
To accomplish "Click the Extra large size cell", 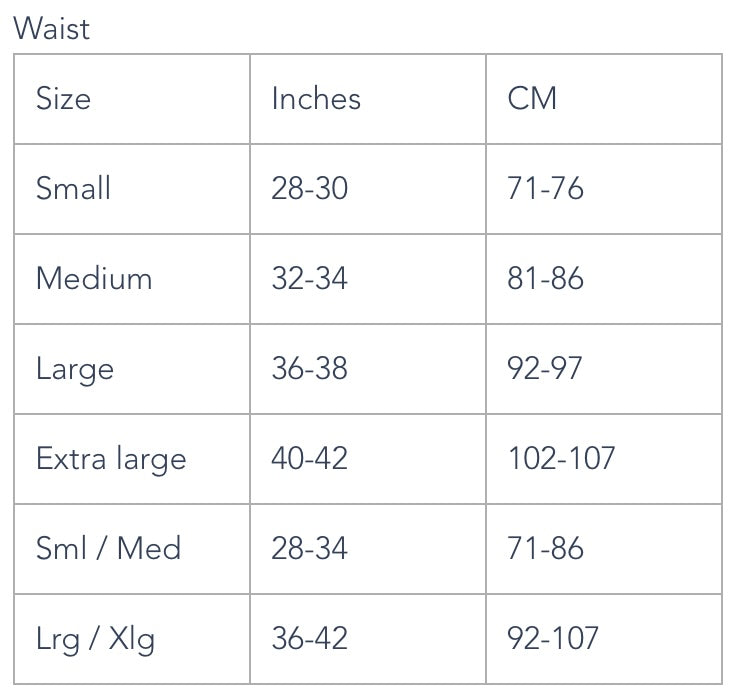I will tap(132, 459).
